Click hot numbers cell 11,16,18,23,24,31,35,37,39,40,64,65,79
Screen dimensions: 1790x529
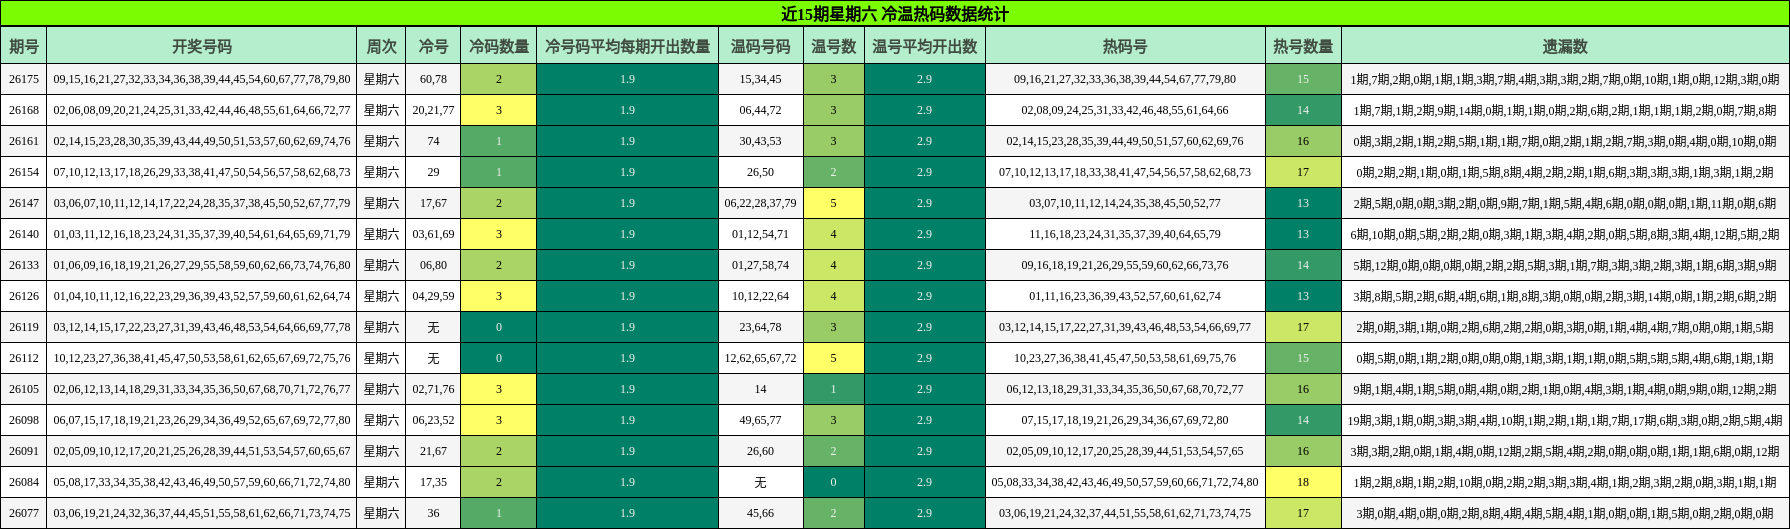[1125, 234]
